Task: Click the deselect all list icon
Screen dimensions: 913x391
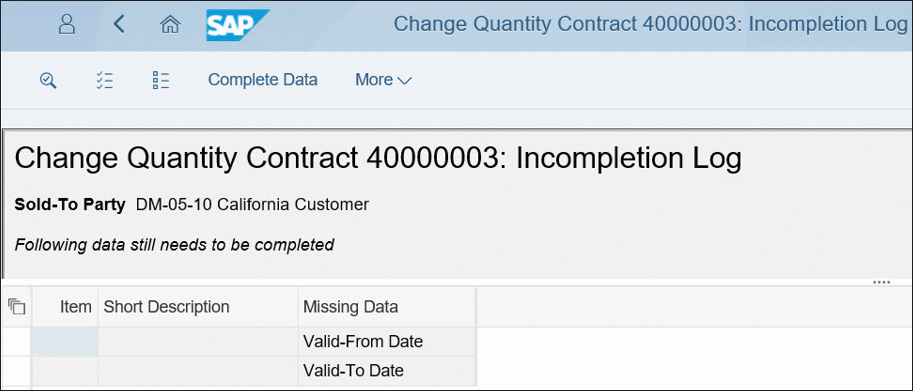Action: (161, 80)
